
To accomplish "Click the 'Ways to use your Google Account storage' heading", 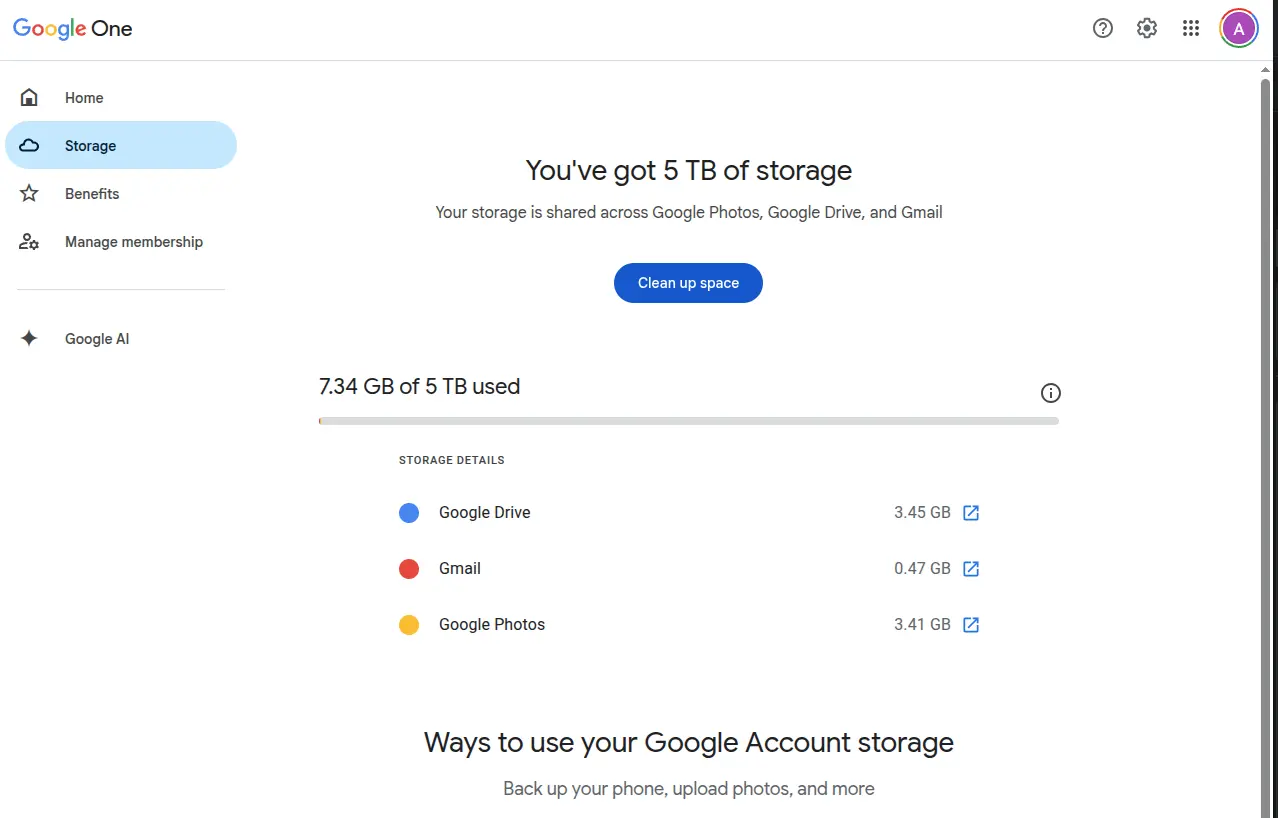I will [x=689, y=742].
